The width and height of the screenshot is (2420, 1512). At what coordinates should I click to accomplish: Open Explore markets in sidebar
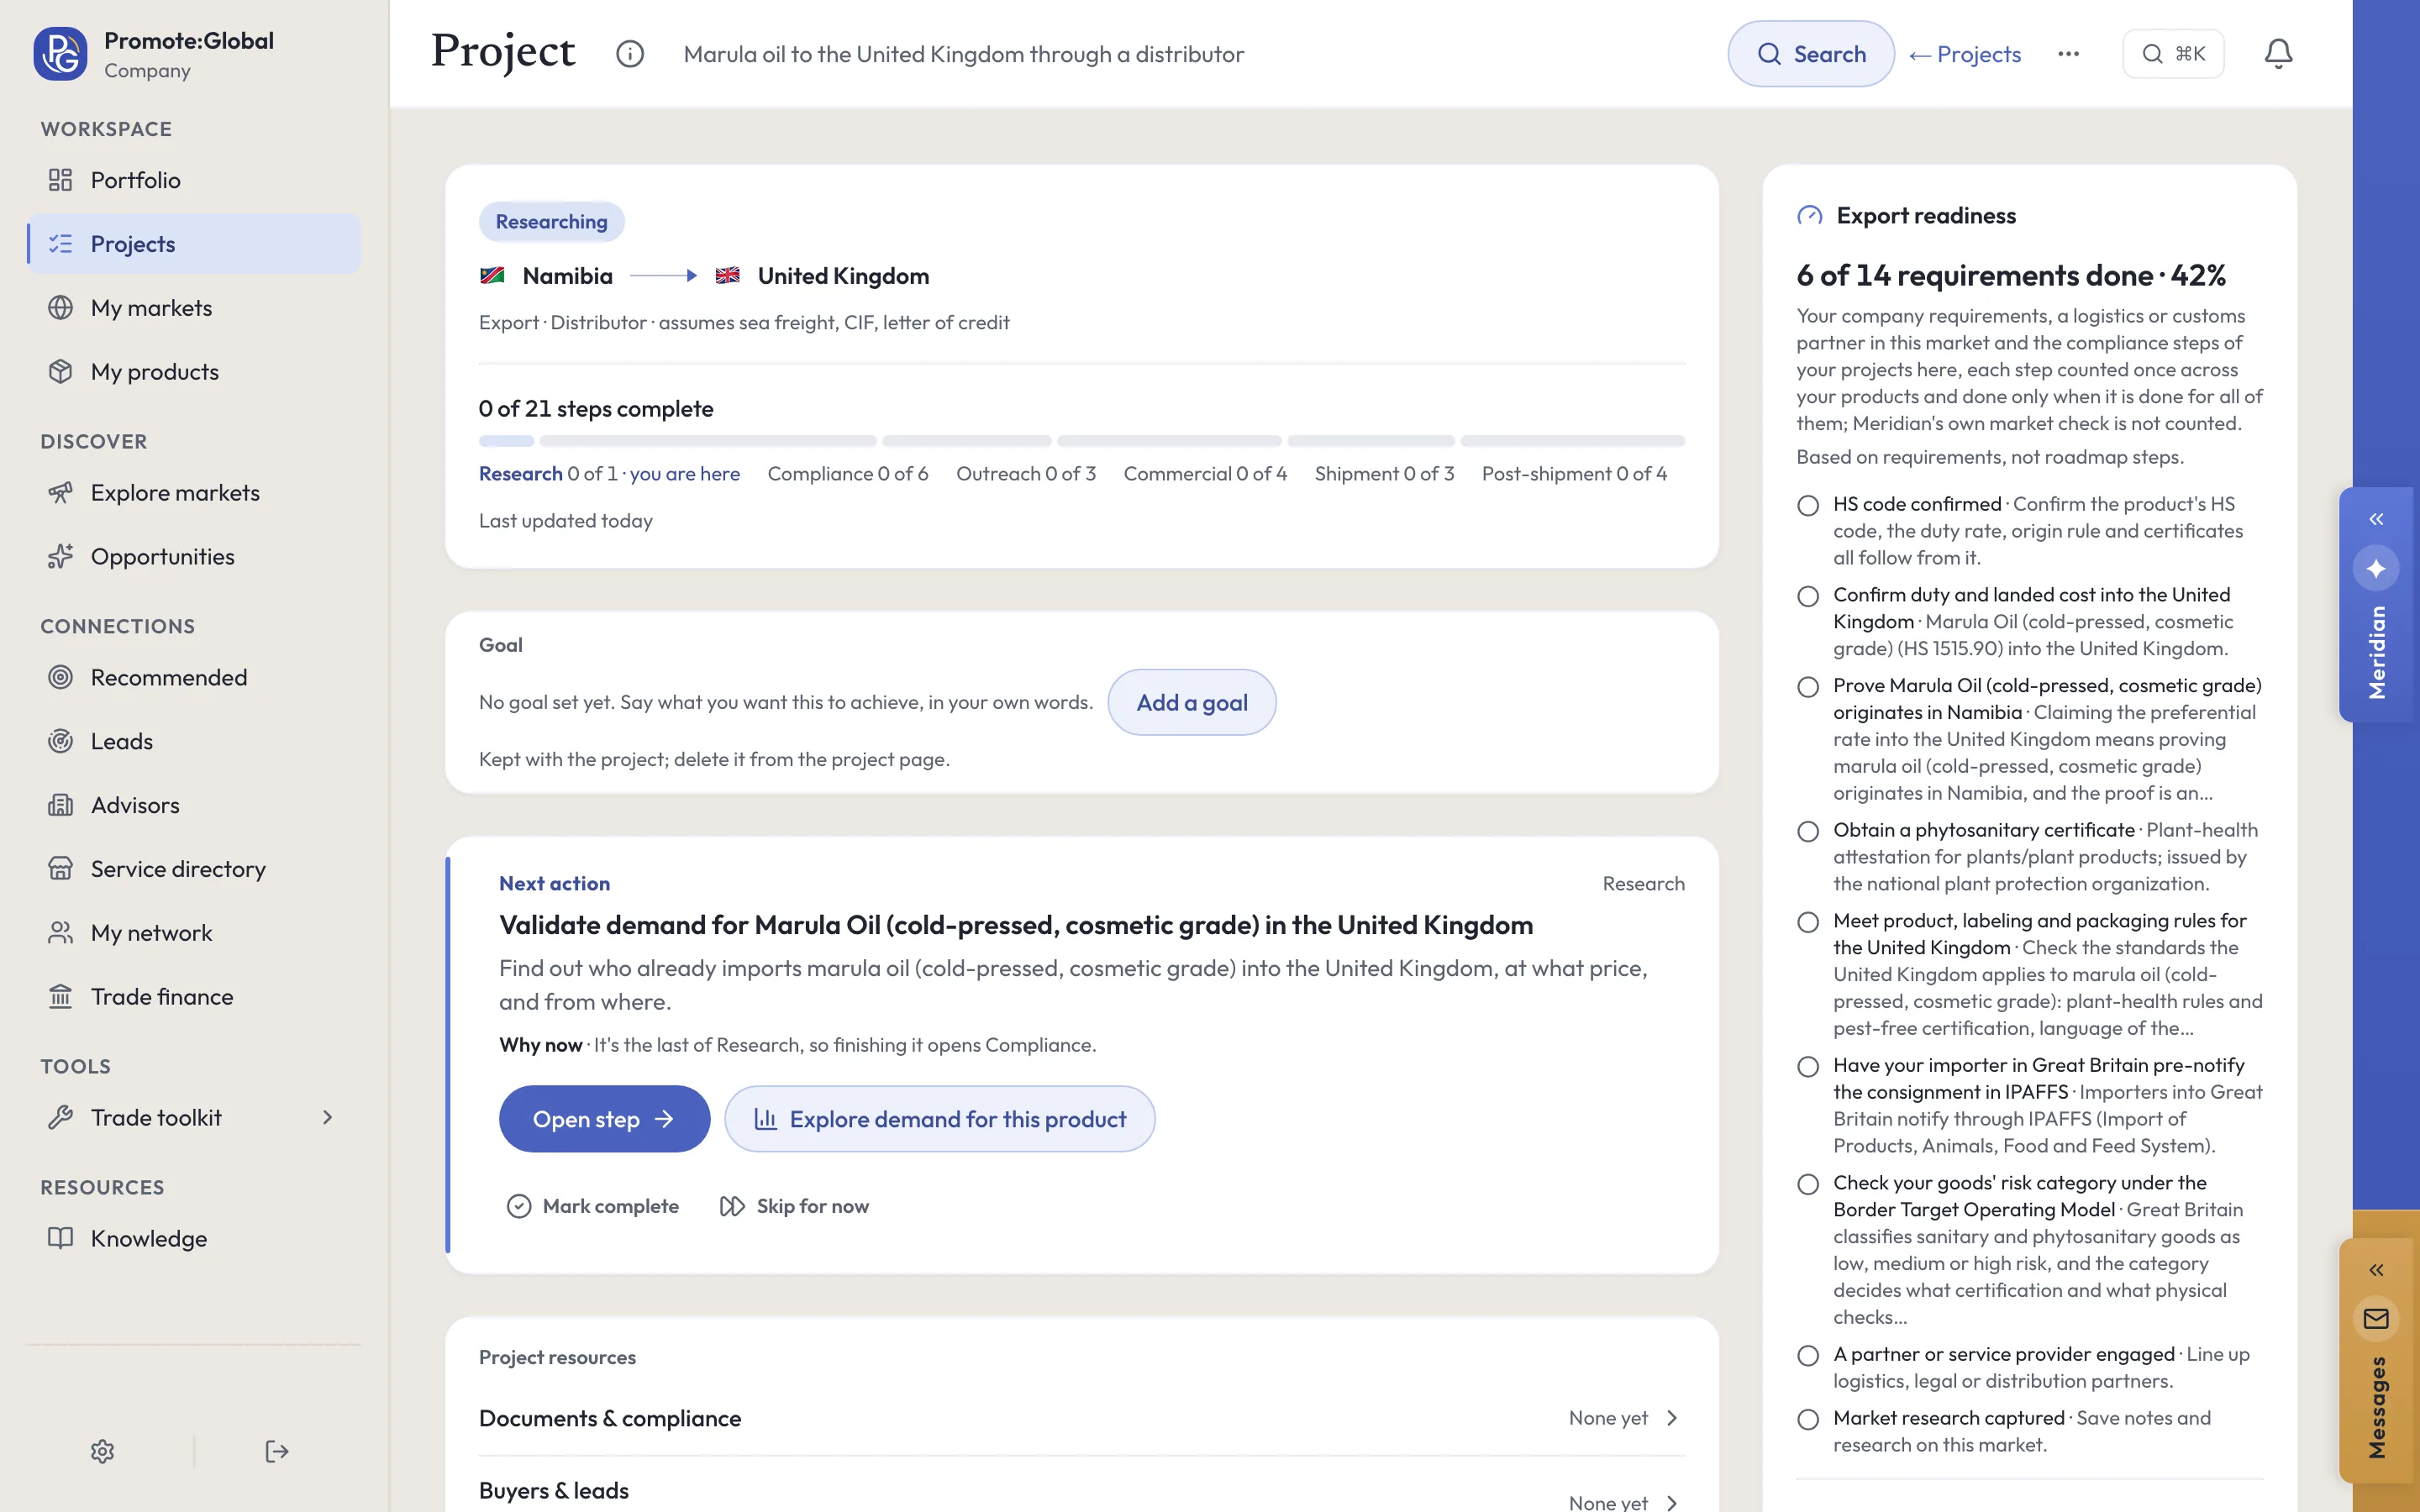(193, 493)
